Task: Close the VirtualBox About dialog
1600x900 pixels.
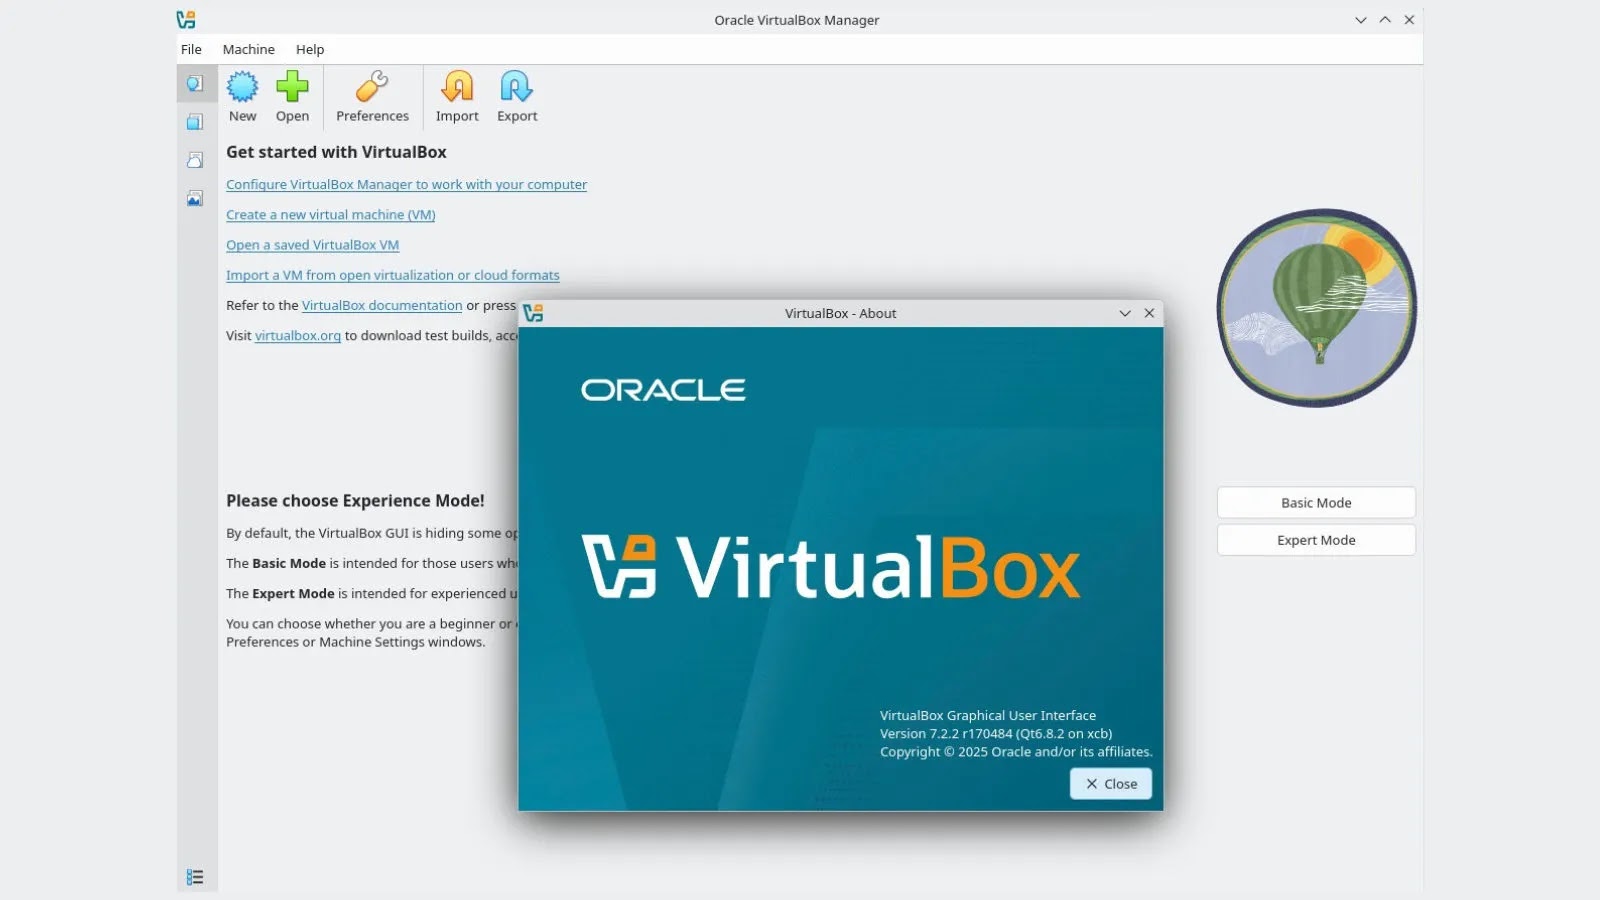Action: [x=1110, y=784]
